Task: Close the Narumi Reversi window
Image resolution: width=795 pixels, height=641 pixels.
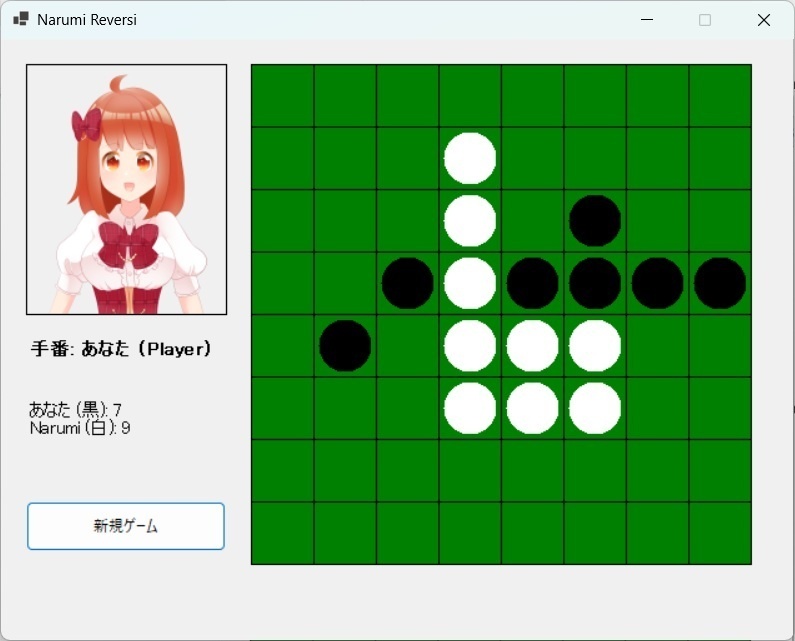Action: pos(764,20)
